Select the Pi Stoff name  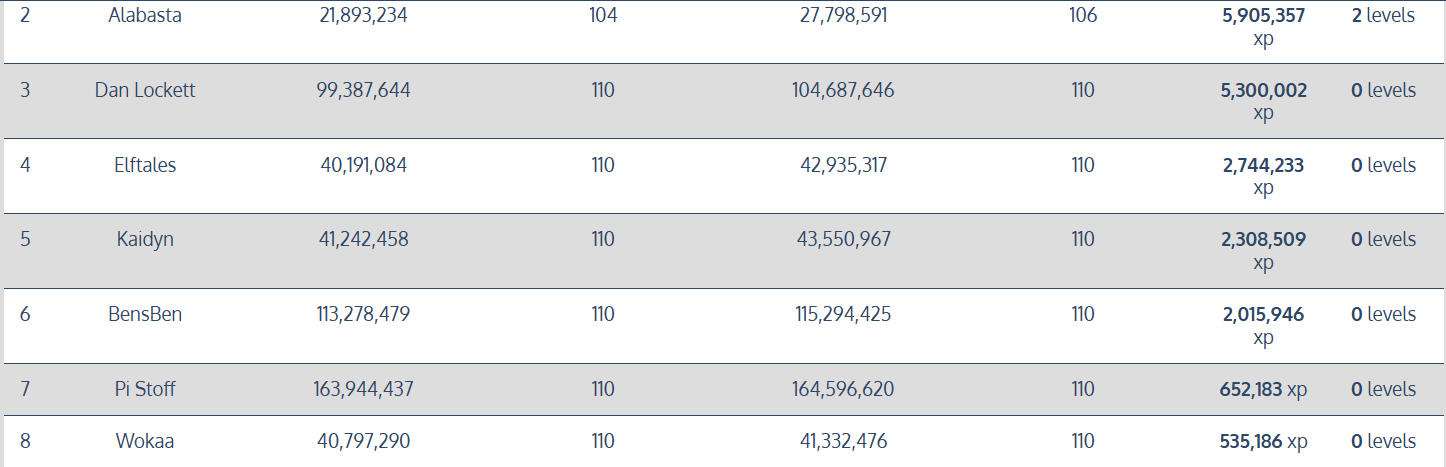(x=145, y=389)
